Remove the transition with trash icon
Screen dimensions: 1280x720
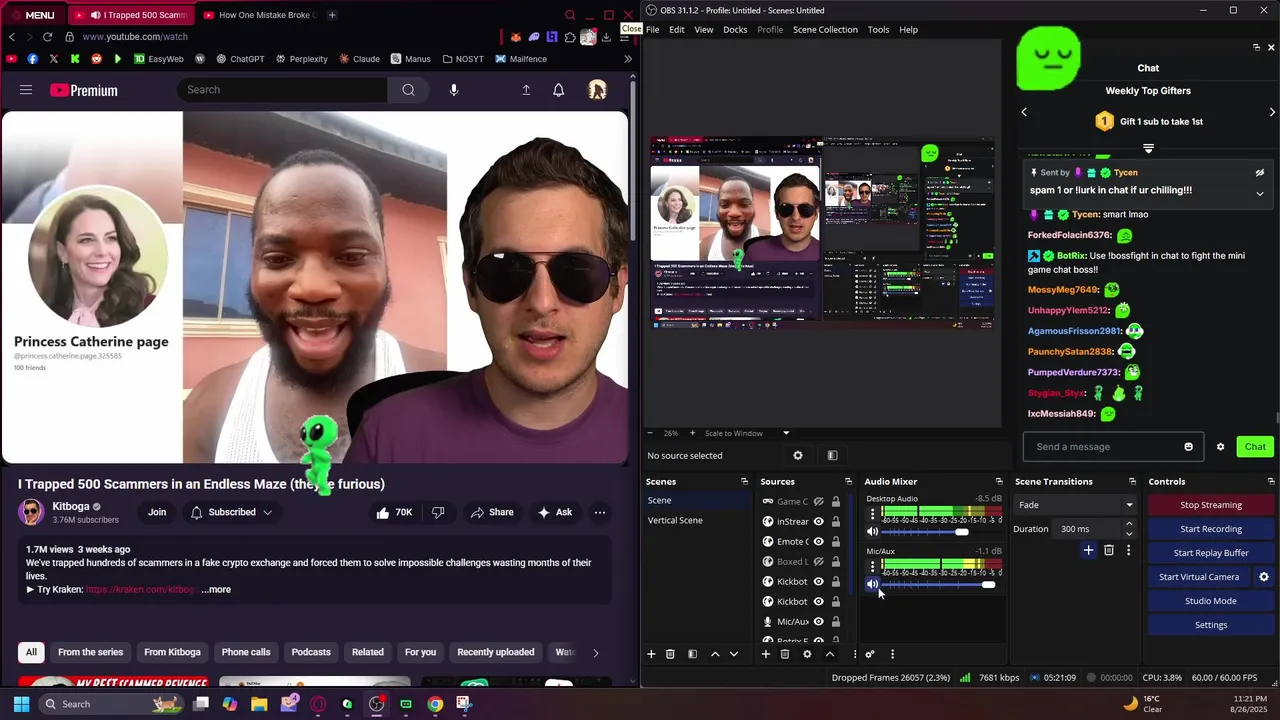pyautogui.click(x=1109, y=550)
